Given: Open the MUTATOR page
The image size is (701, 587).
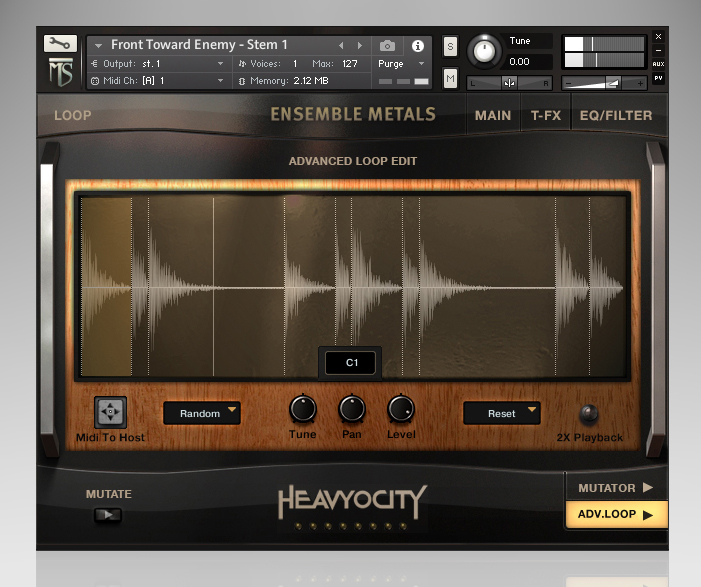Looking at the screenshot, I should [x=616, y=487].
